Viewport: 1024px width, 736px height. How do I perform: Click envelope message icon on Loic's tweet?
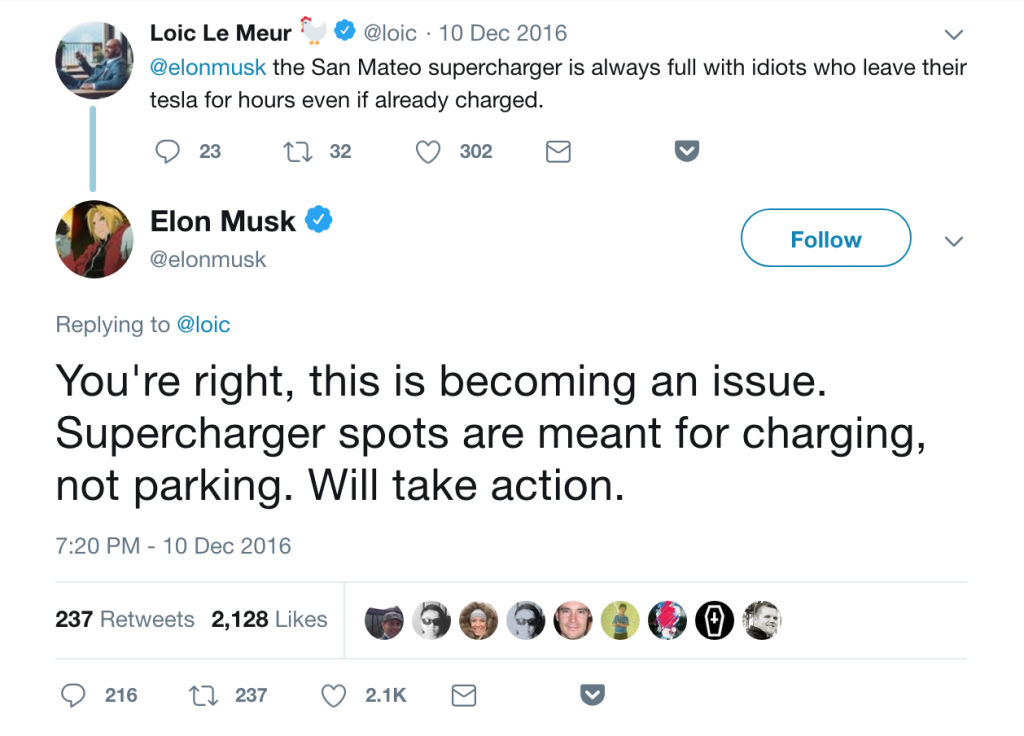click(x=558, y=152)
